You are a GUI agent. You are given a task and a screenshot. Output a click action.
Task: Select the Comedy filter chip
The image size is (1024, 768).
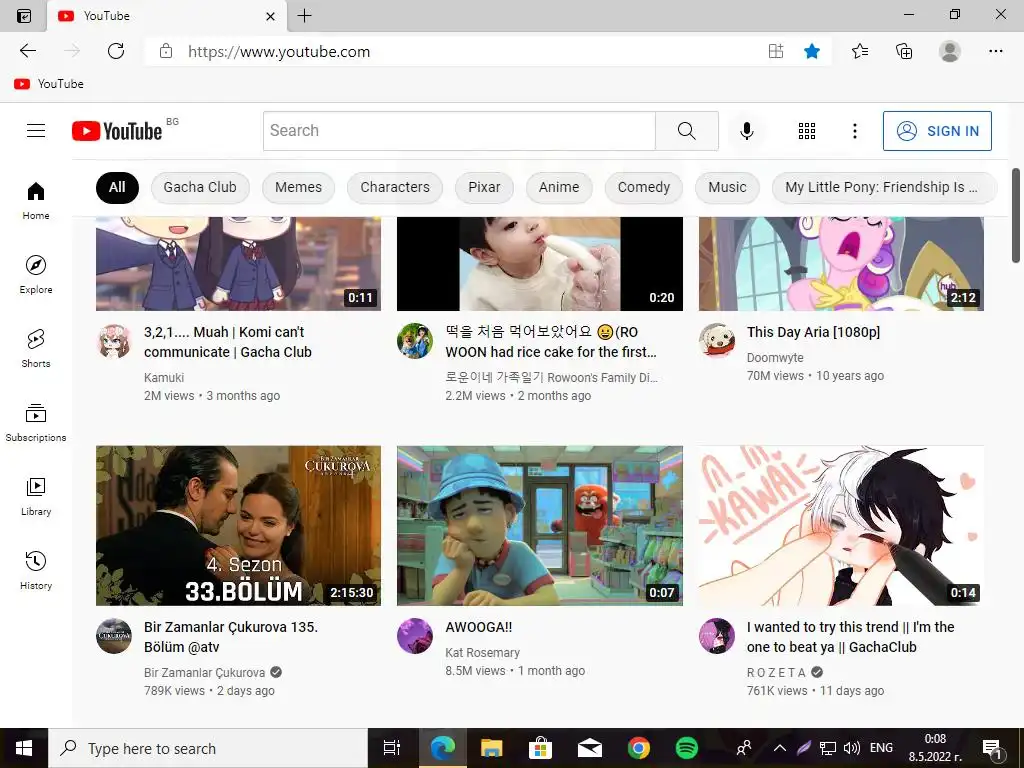644,187
